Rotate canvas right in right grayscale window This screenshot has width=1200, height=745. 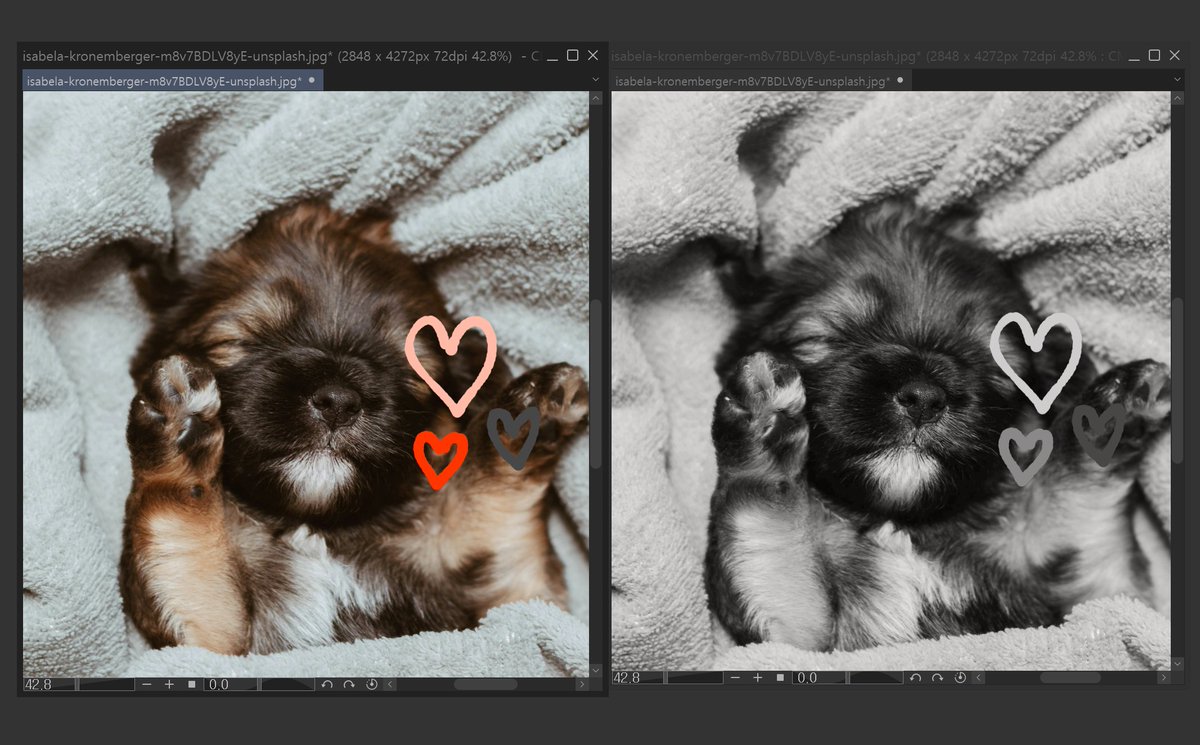tap(937, 678)
